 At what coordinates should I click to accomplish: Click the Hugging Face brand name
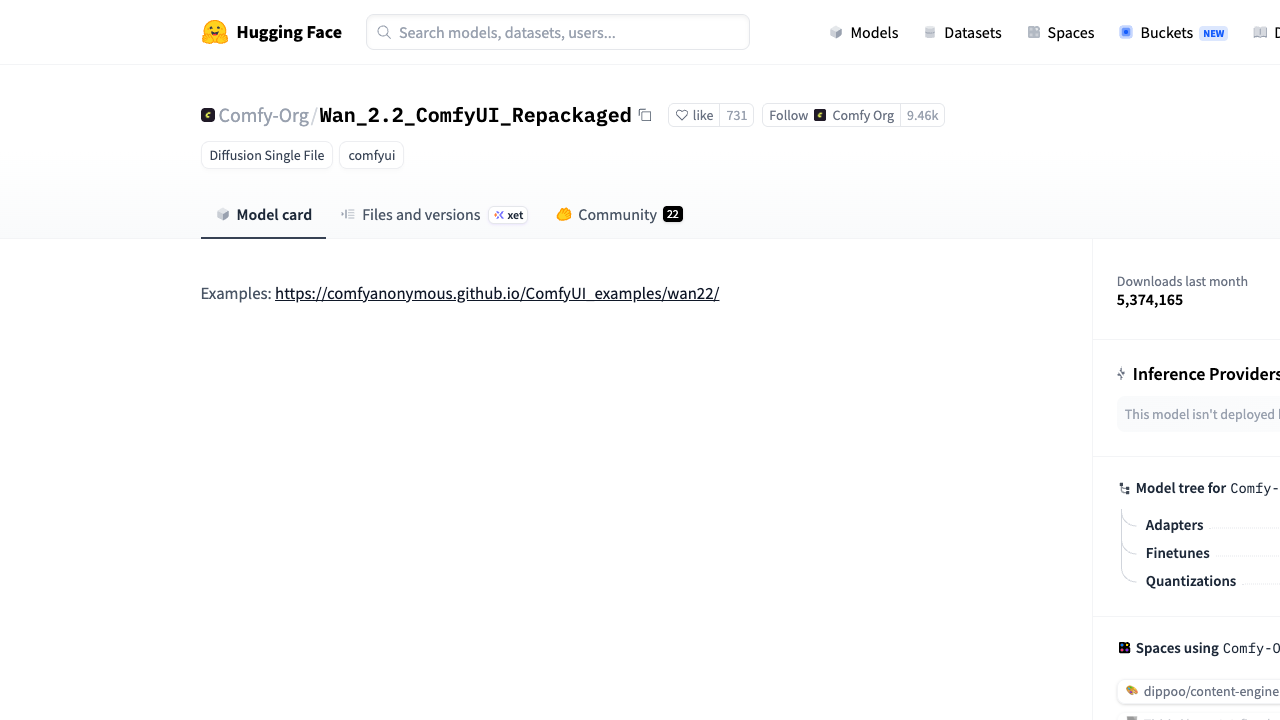(289, 32)
